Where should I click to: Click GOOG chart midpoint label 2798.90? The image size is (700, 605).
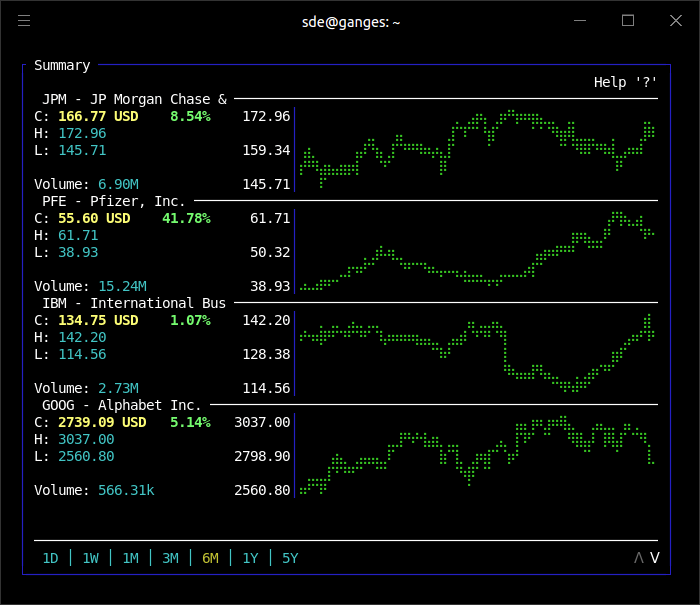[262, 456]
